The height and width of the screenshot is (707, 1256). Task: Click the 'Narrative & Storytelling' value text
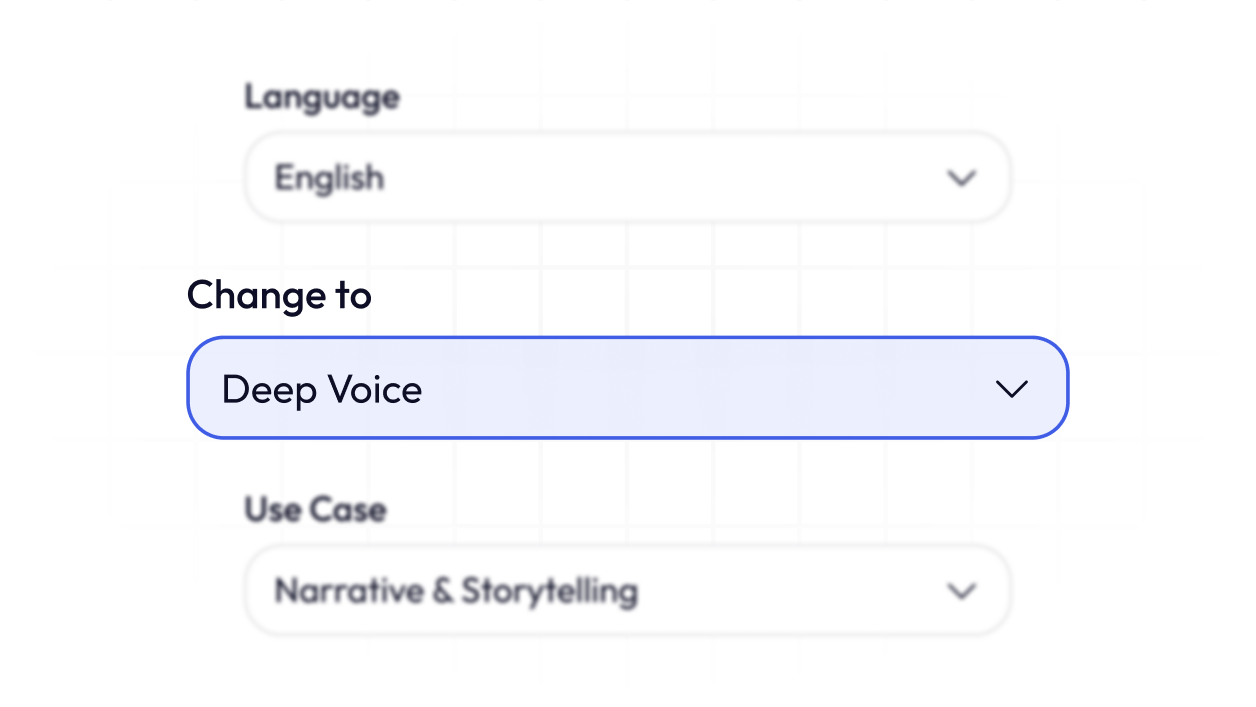point(455,591)
